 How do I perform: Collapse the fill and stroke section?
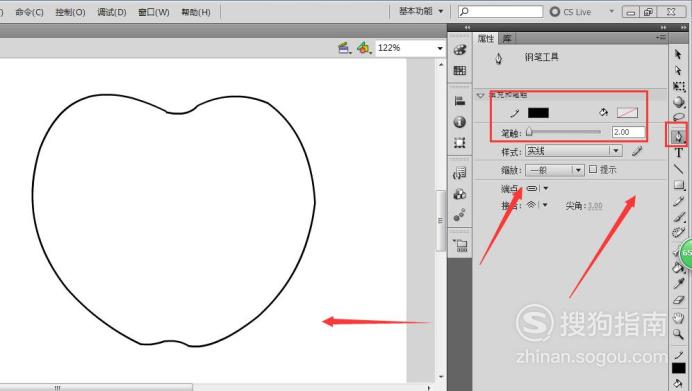tap(481, 95)
